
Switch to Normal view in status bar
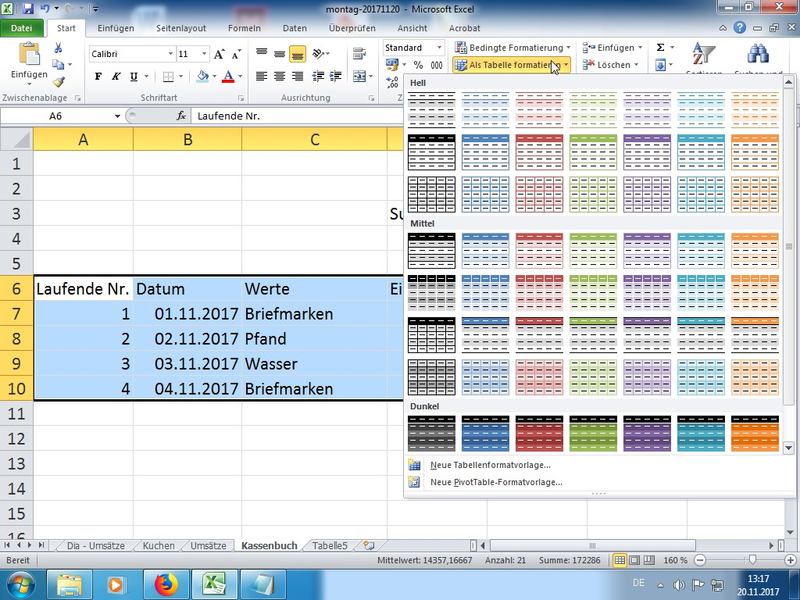pos(619,560)
